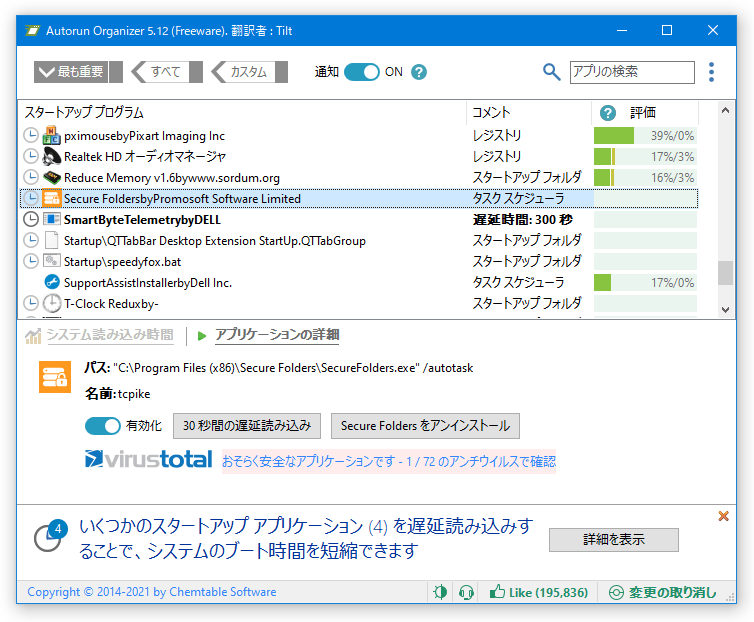
Task: Click the 評価 column help icon
Action: tap(607, 113)
